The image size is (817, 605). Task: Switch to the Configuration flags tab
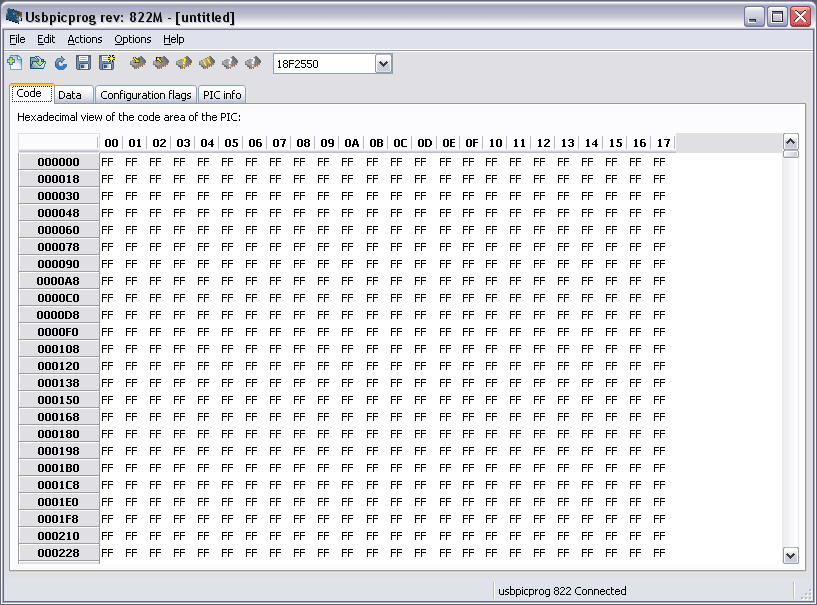(146, 95)
